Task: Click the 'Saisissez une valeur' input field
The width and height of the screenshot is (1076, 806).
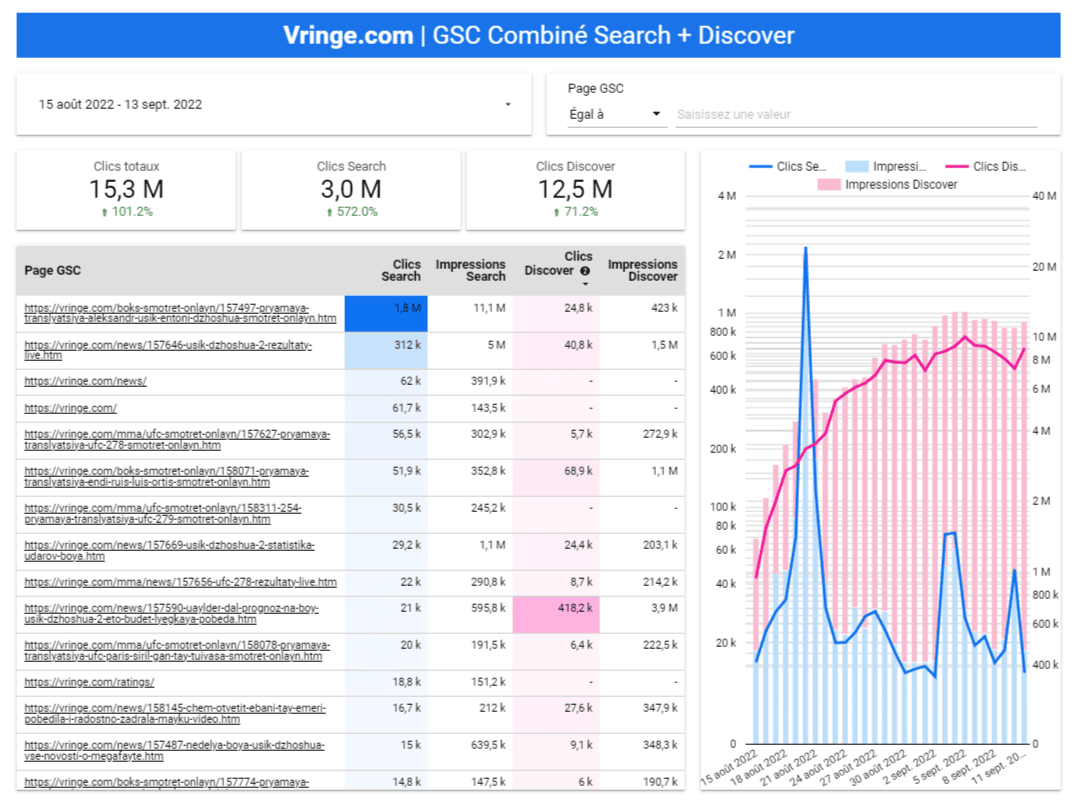Action: point(856,115)
